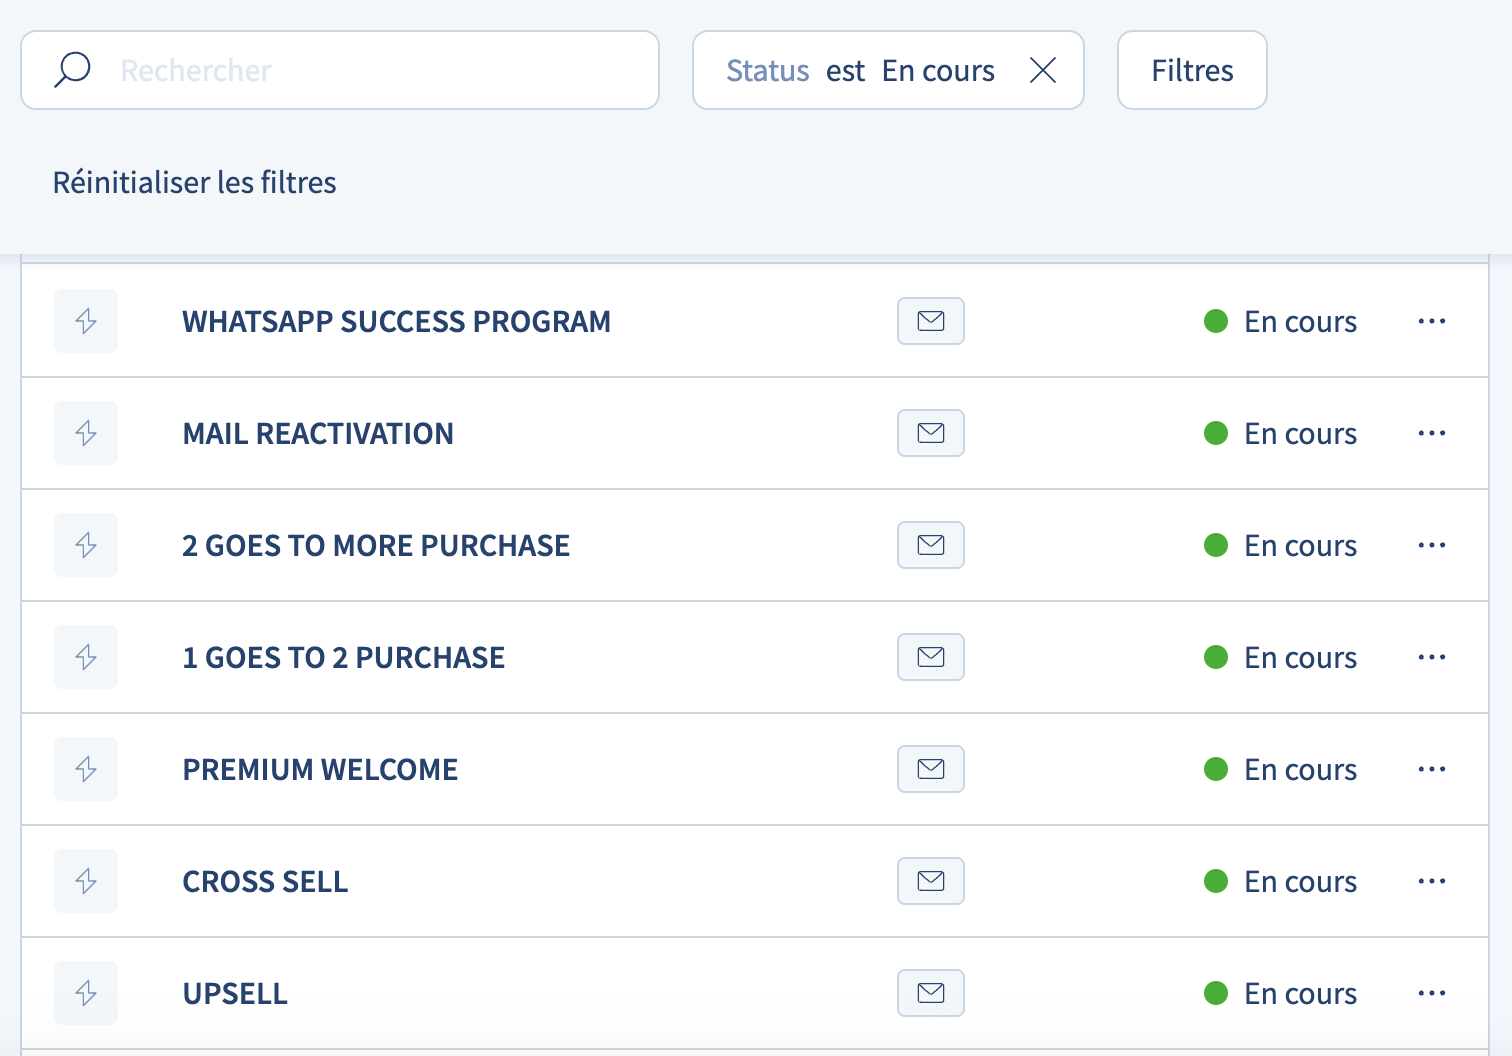Open the 2 GOES TO MORE PURCHASE scenario
Viewport: 1512px width, 1056px height.
tap(375, 545)
